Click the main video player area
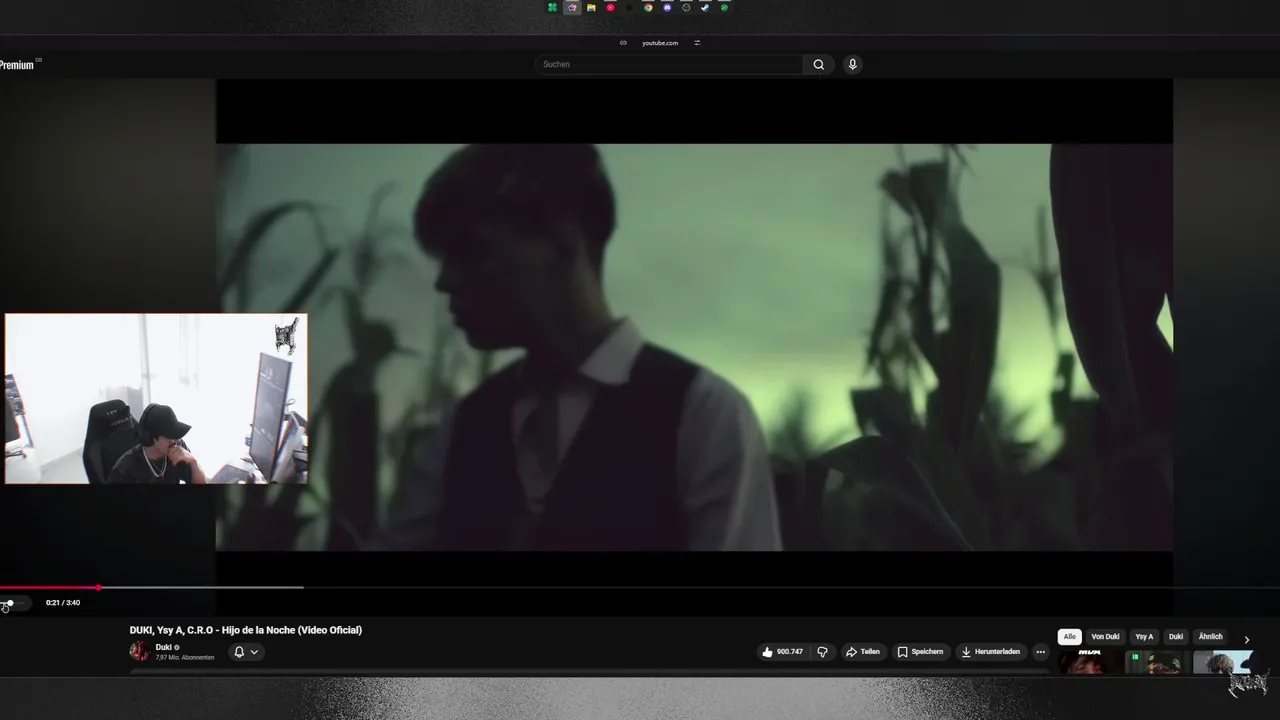This screenshot has height=720, width=1280. point(694,347)
